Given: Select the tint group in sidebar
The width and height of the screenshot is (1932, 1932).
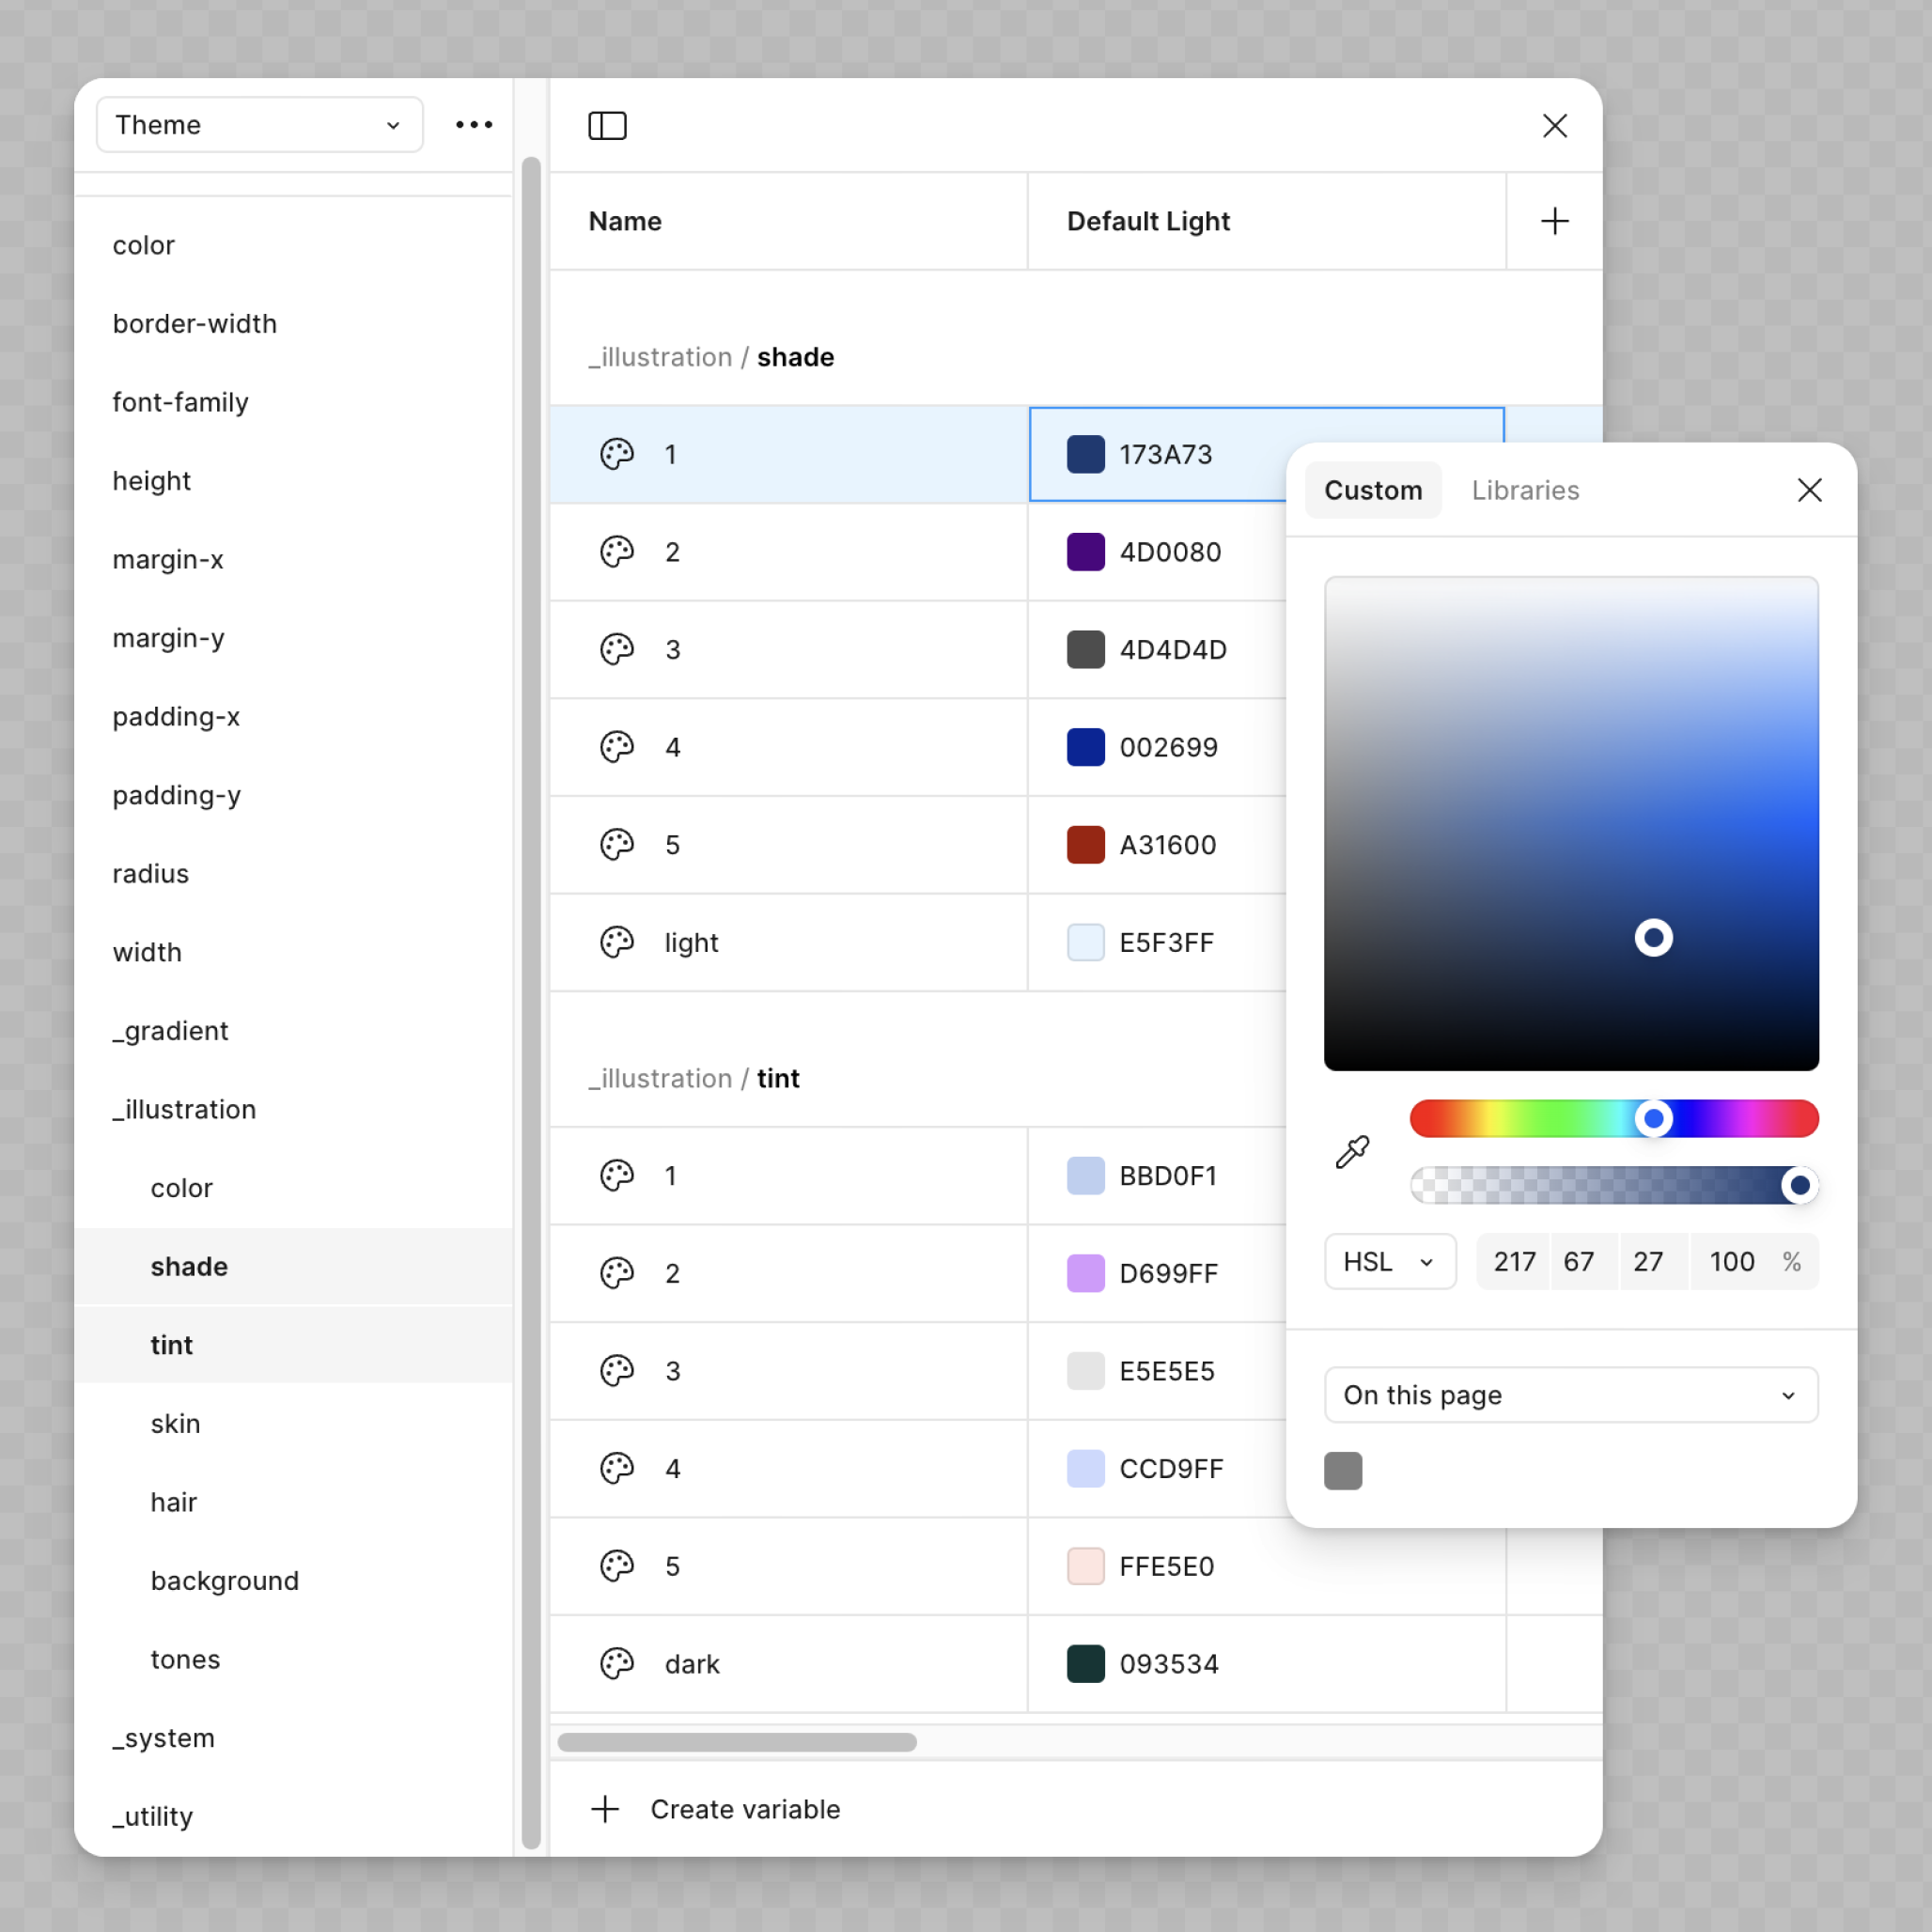Looking at the screenshot, I should pyautogui.click(x=294, y=1345).
